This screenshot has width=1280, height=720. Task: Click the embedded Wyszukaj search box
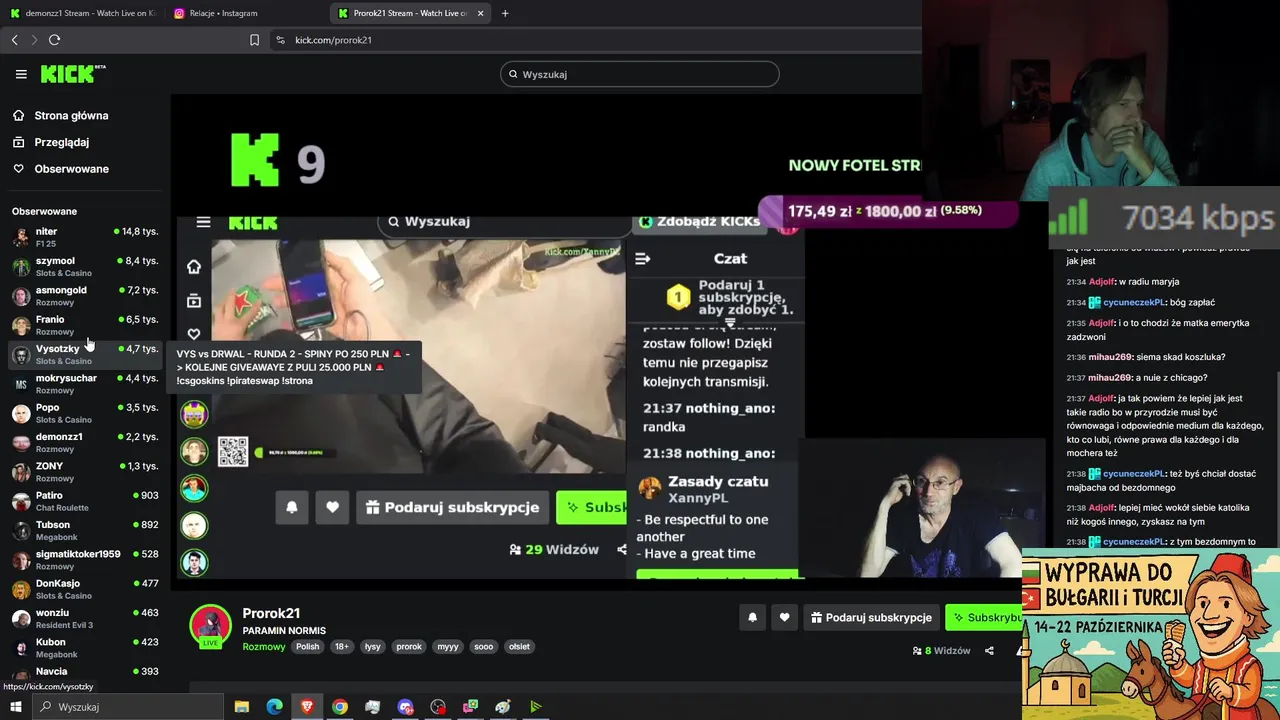click(503, 222)
